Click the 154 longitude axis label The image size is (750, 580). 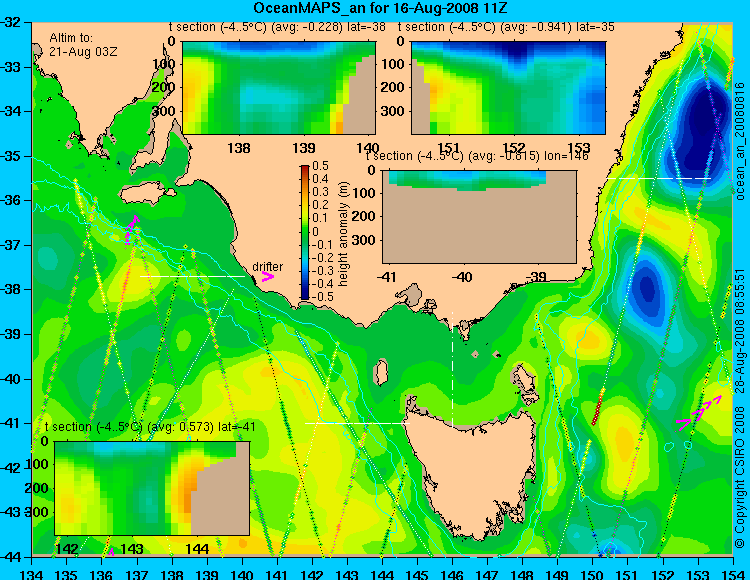pyautogui.click(x=733, y=574)
